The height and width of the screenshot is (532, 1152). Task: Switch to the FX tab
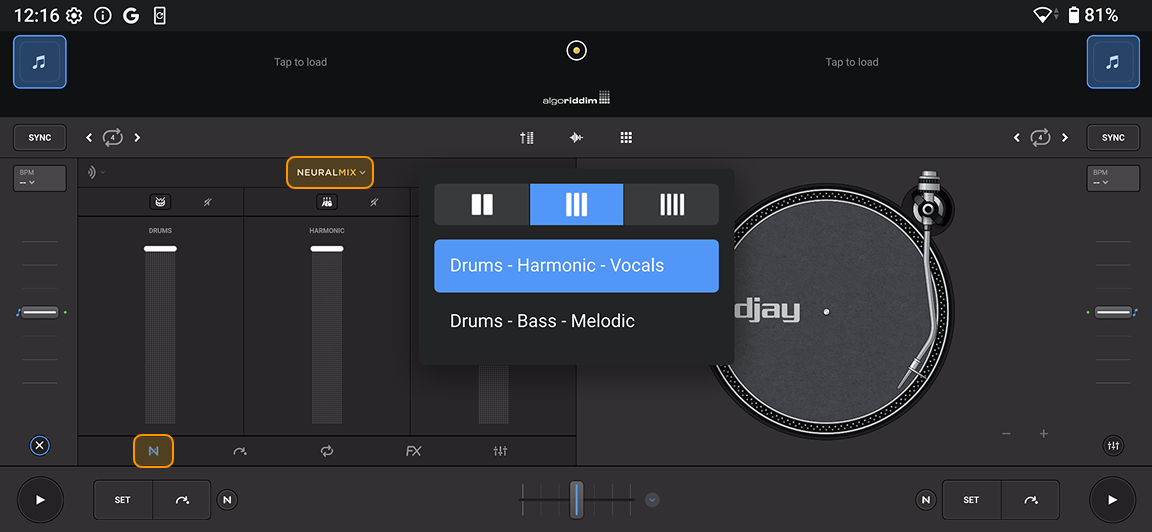coord(414,451)
